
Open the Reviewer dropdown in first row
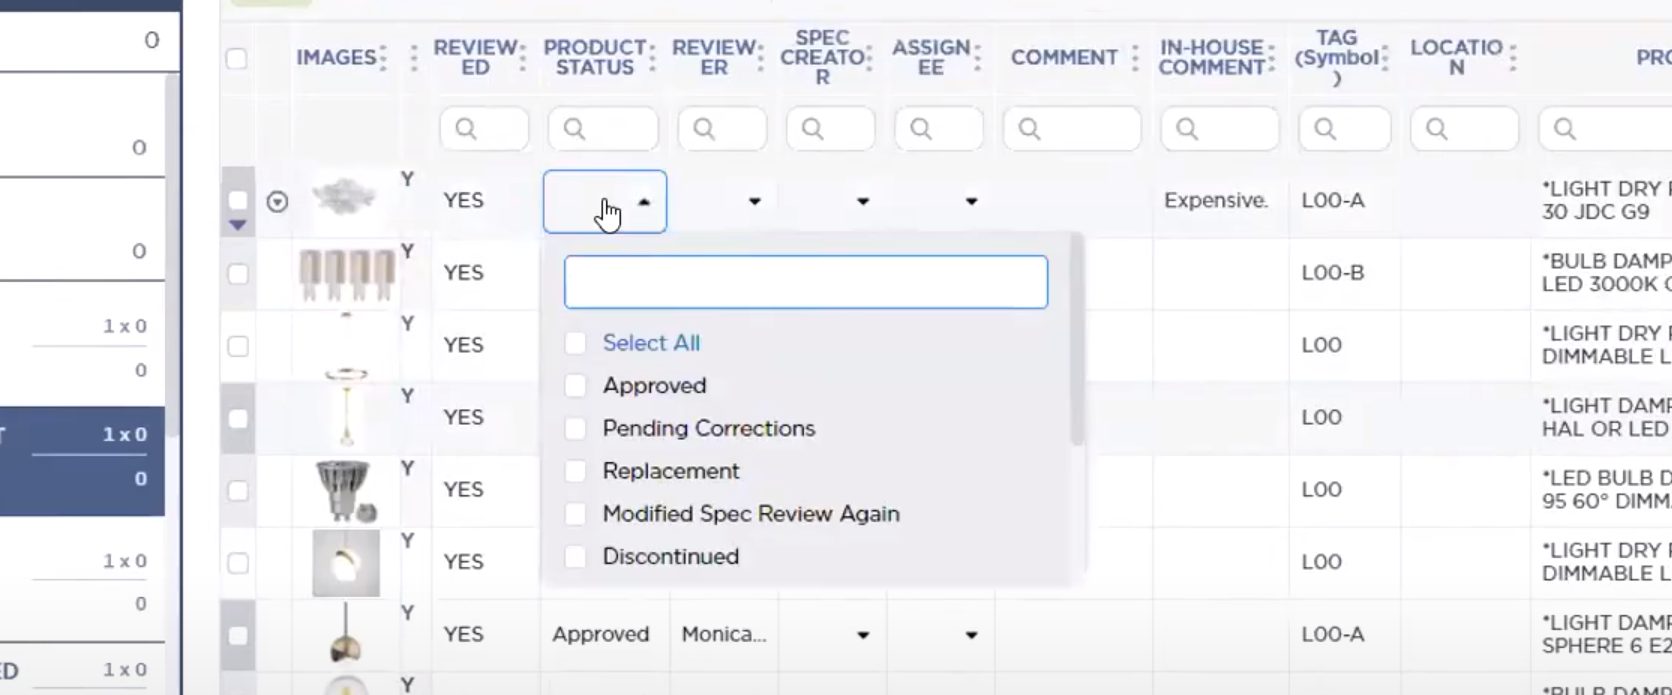pyautogui.click(x=754, y=202)
